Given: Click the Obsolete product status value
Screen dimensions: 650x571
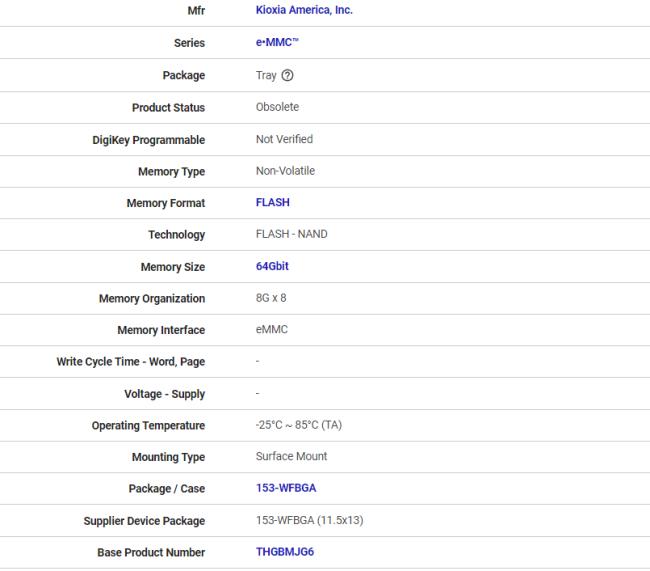Looking at the screenshot, I should click(x=277, y=107).
